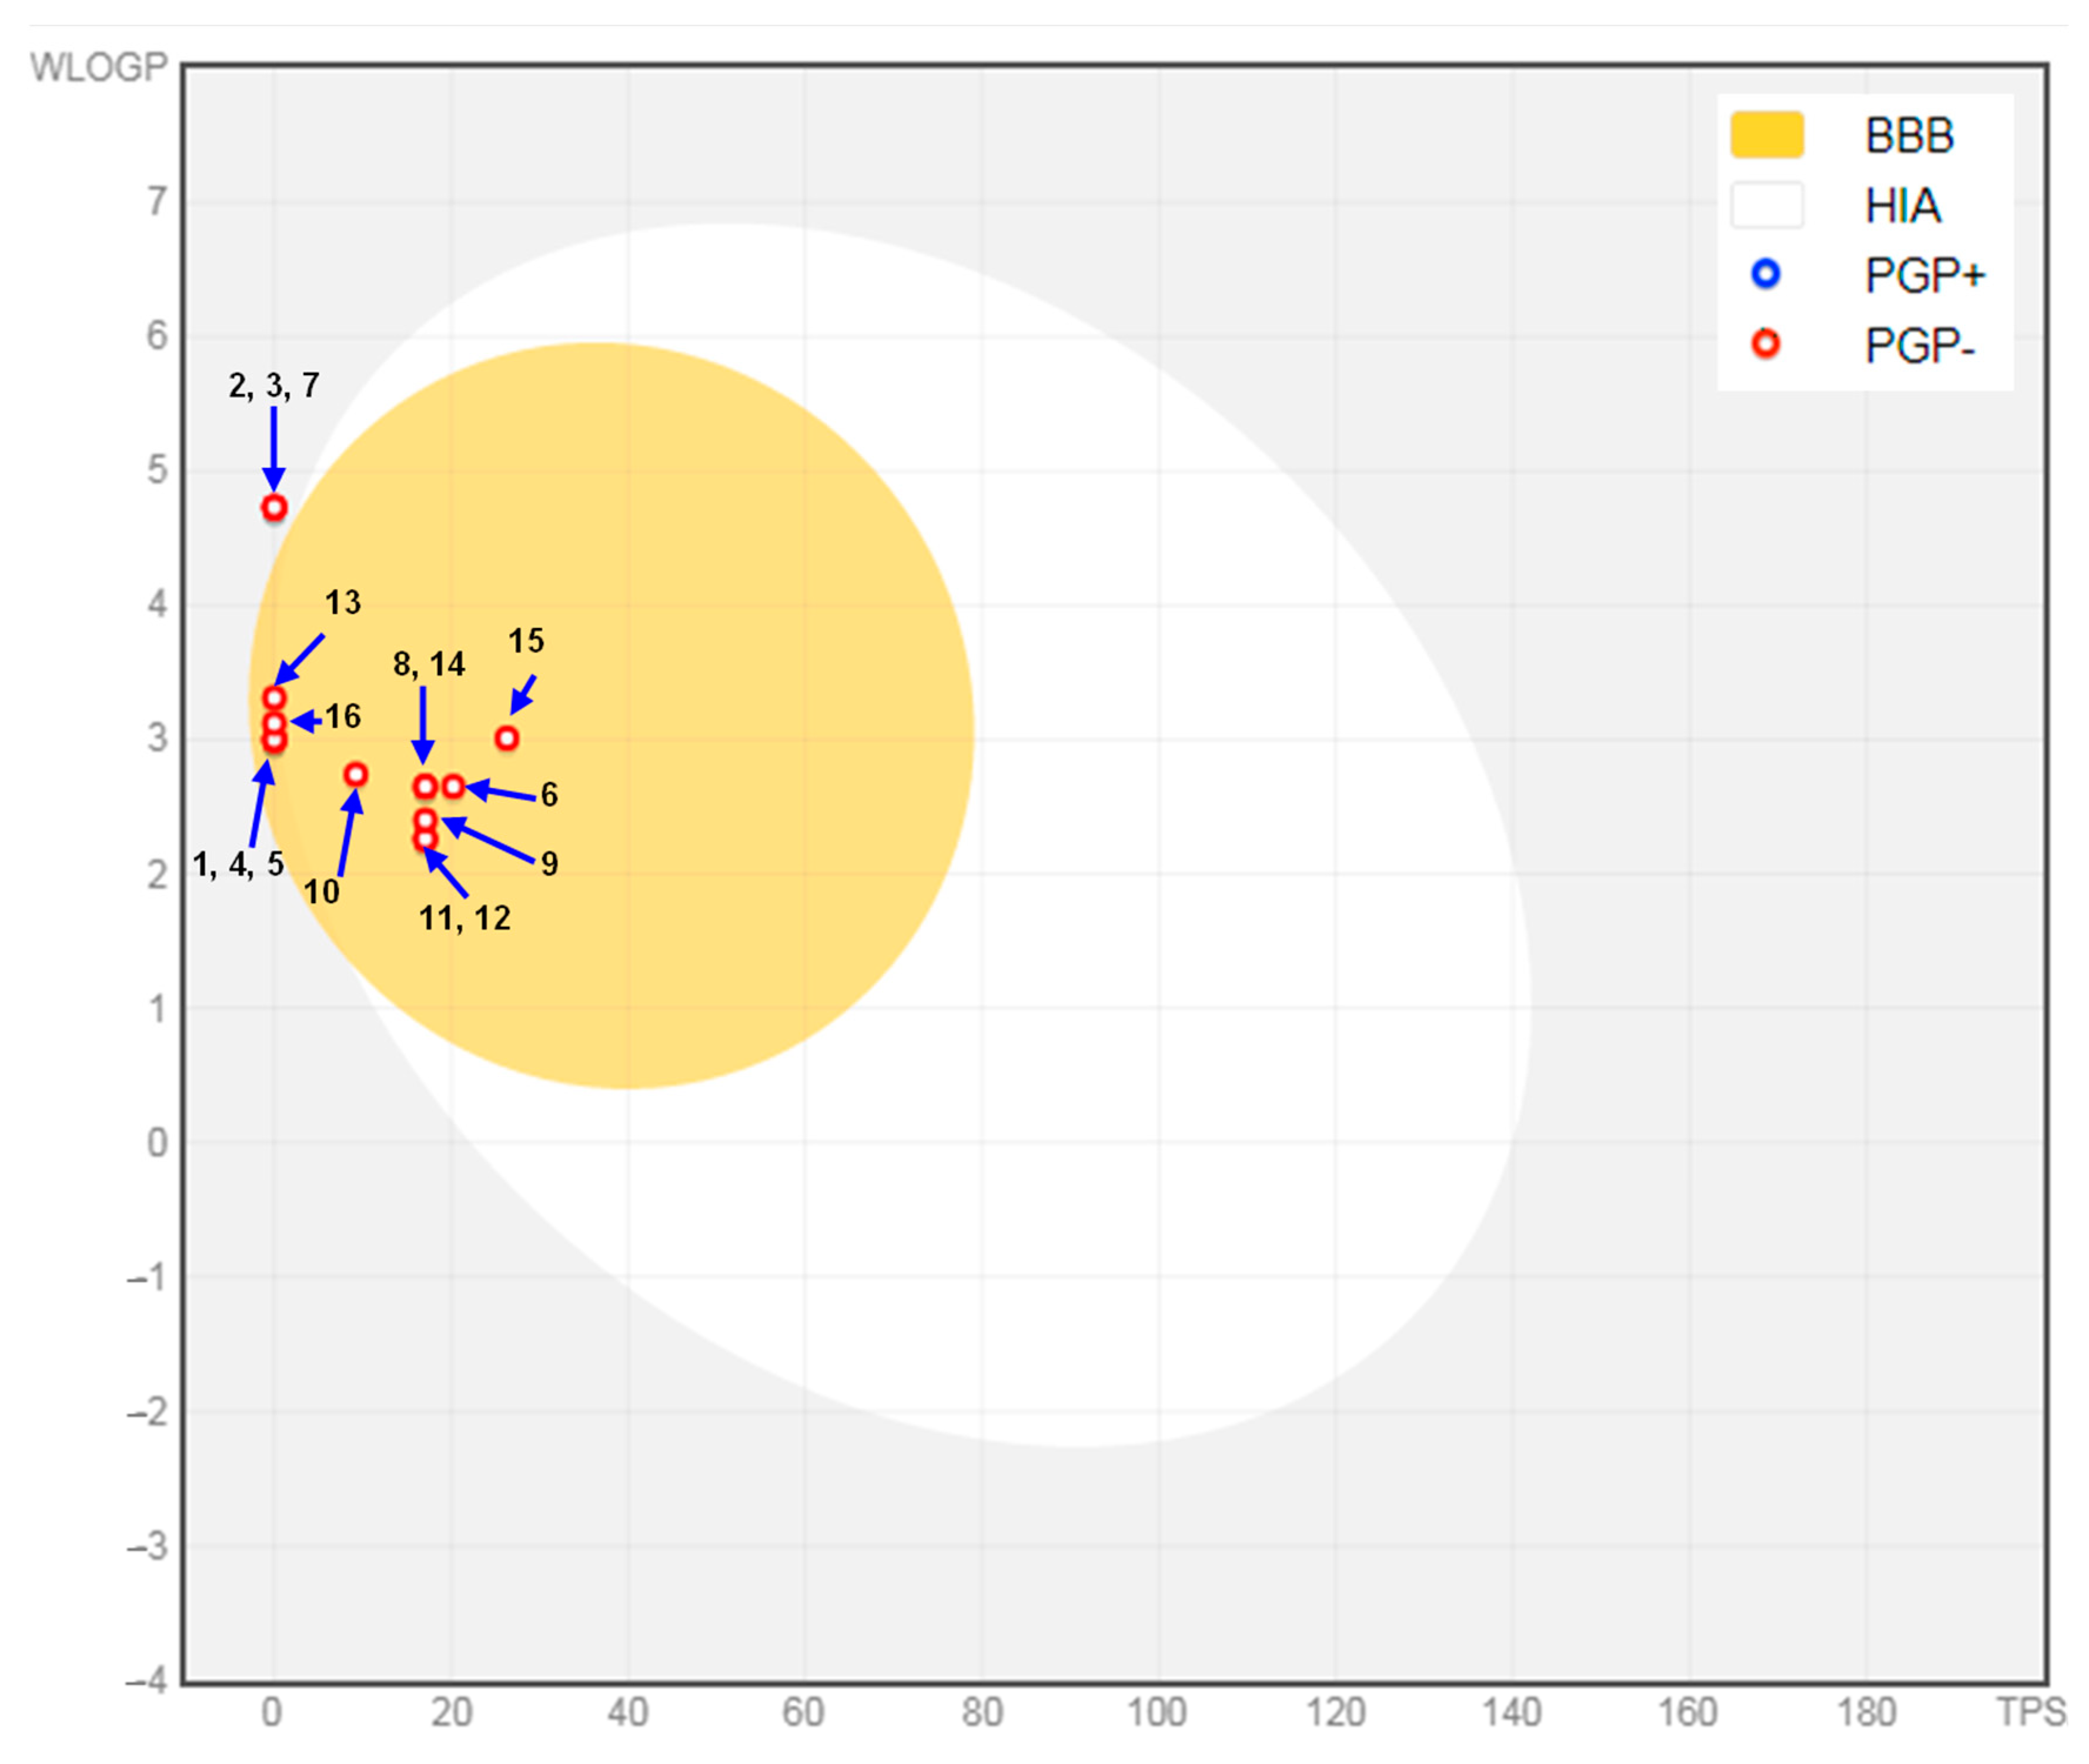Click the PGP- red circle legend marker
The image size is (2089, 1764).
pyautogui.click(x=1766, y=344)
